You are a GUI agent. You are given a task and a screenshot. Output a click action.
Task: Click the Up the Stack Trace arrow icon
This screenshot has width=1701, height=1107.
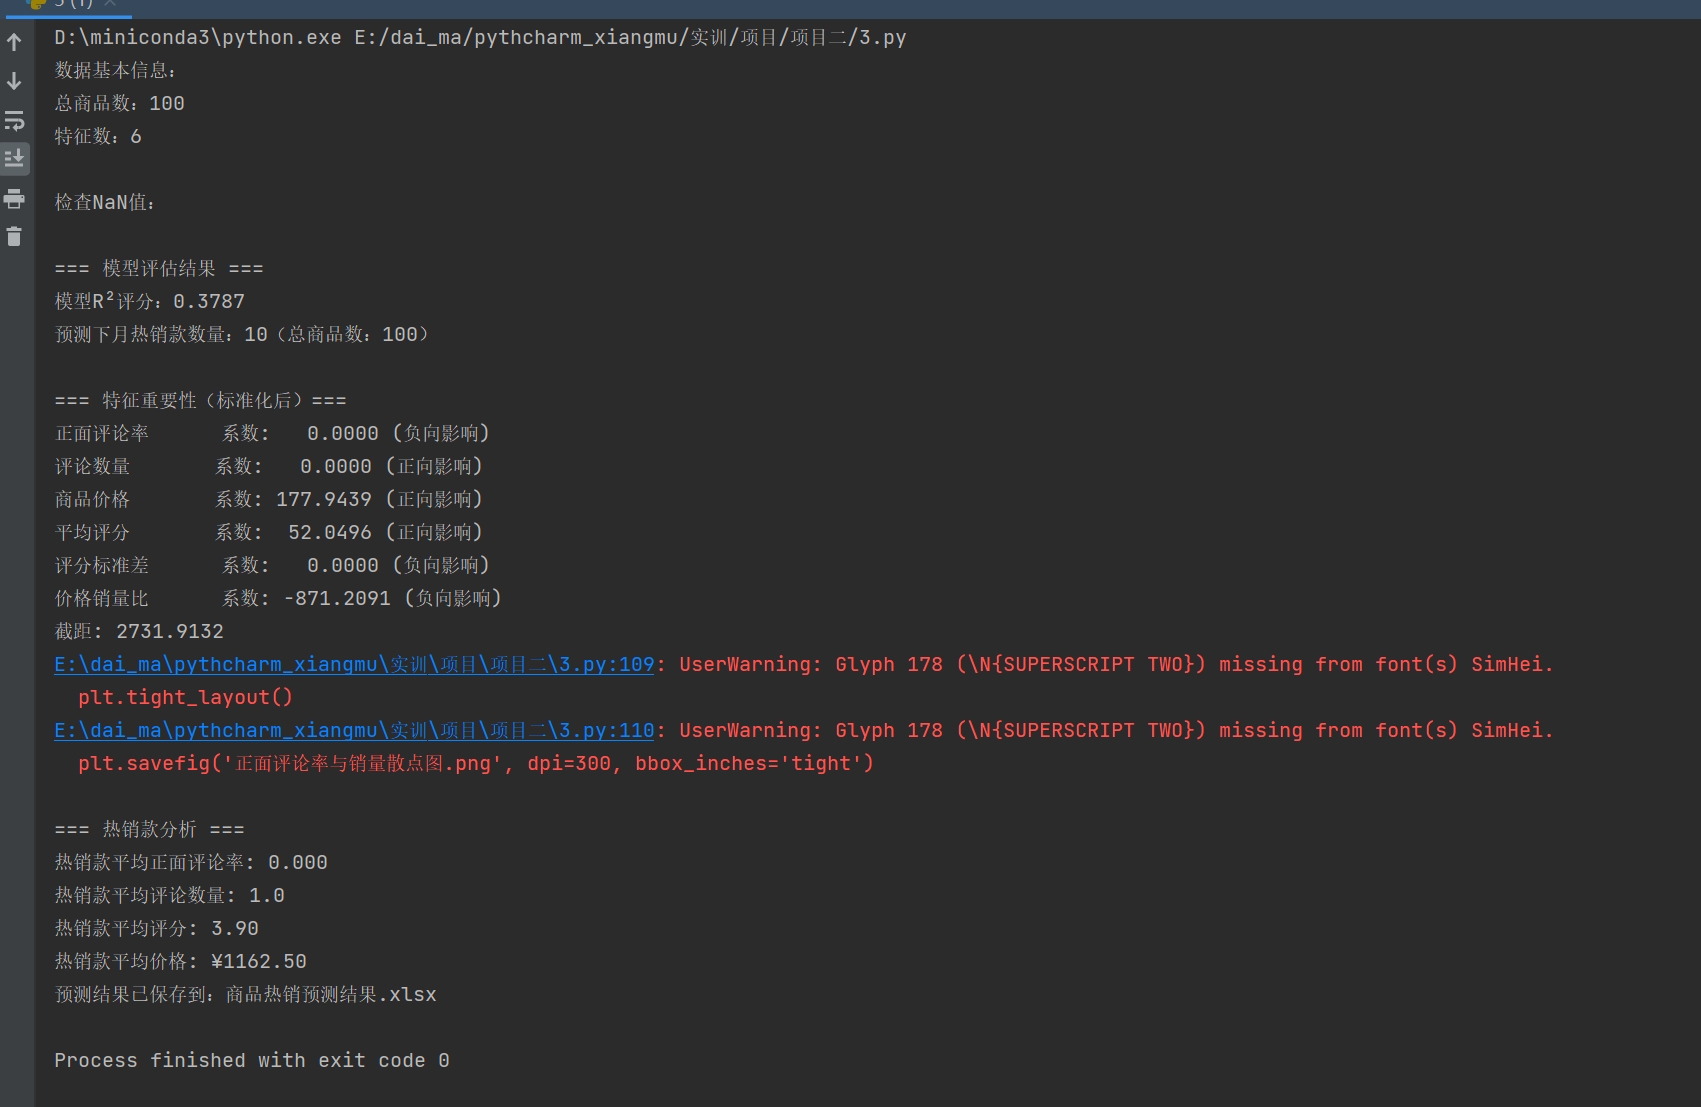click(14, 42)
